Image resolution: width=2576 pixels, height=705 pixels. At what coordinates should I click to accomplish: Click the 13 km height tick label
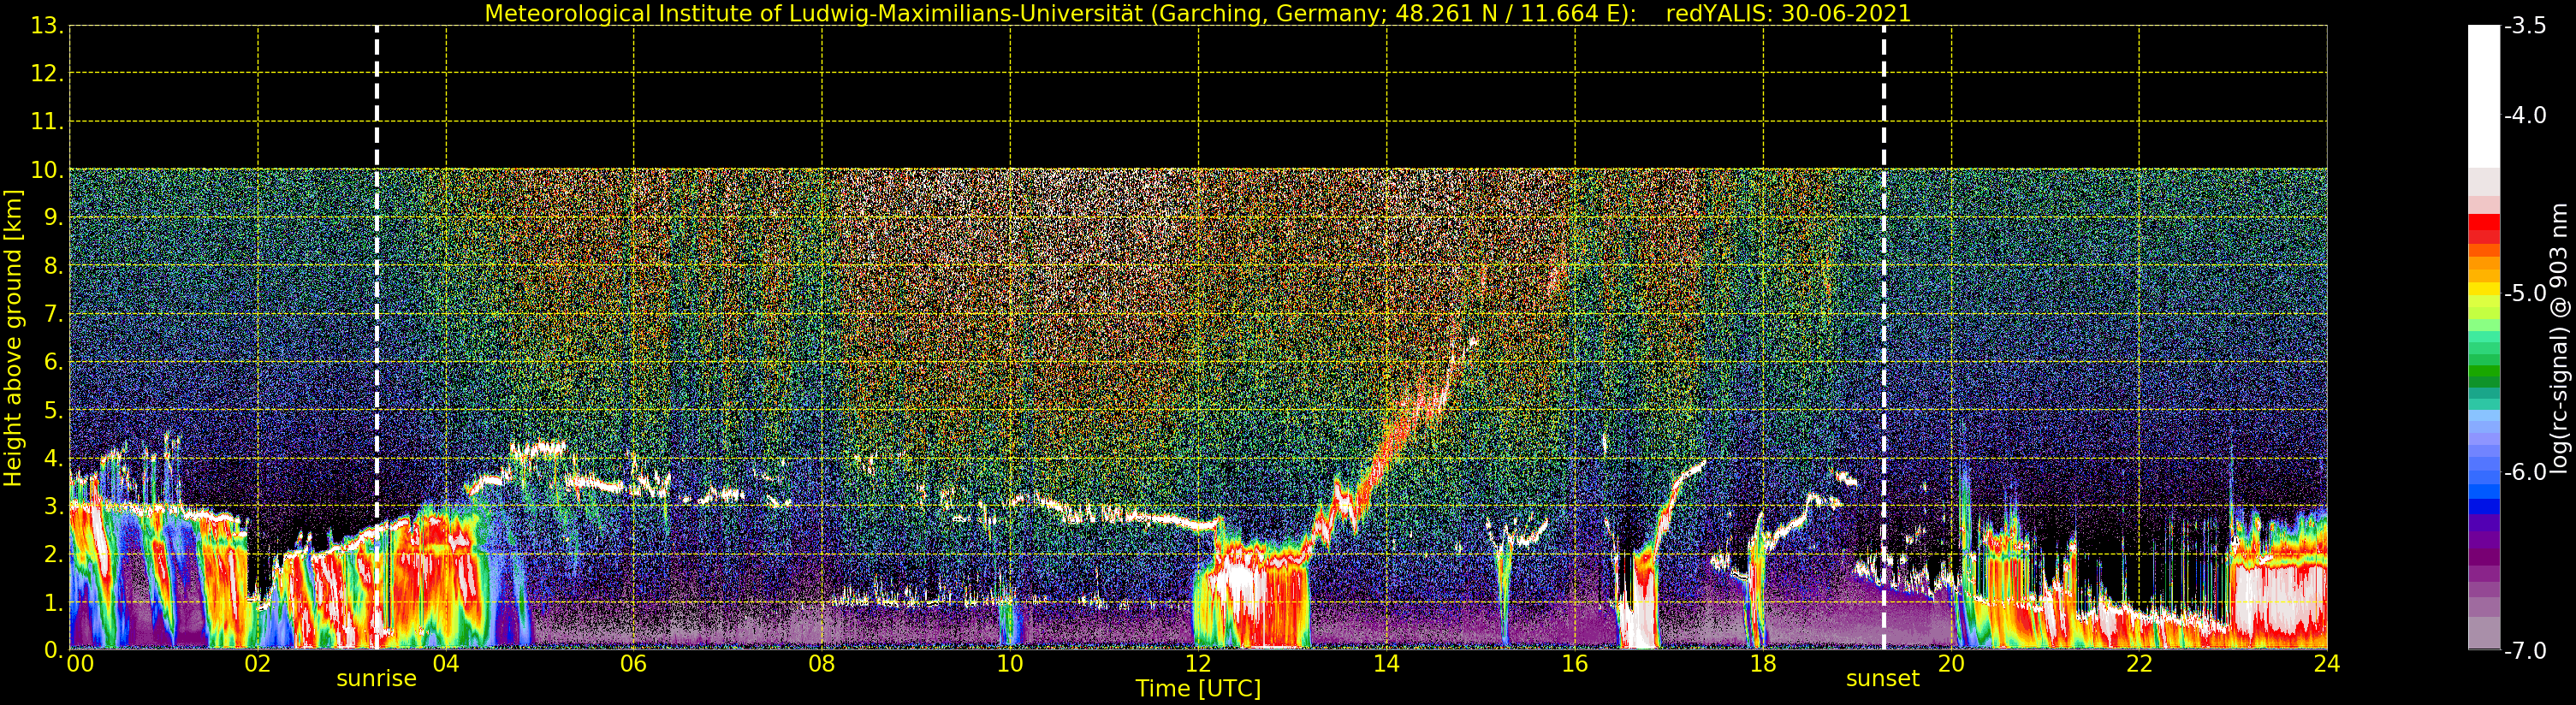[48, 26]
